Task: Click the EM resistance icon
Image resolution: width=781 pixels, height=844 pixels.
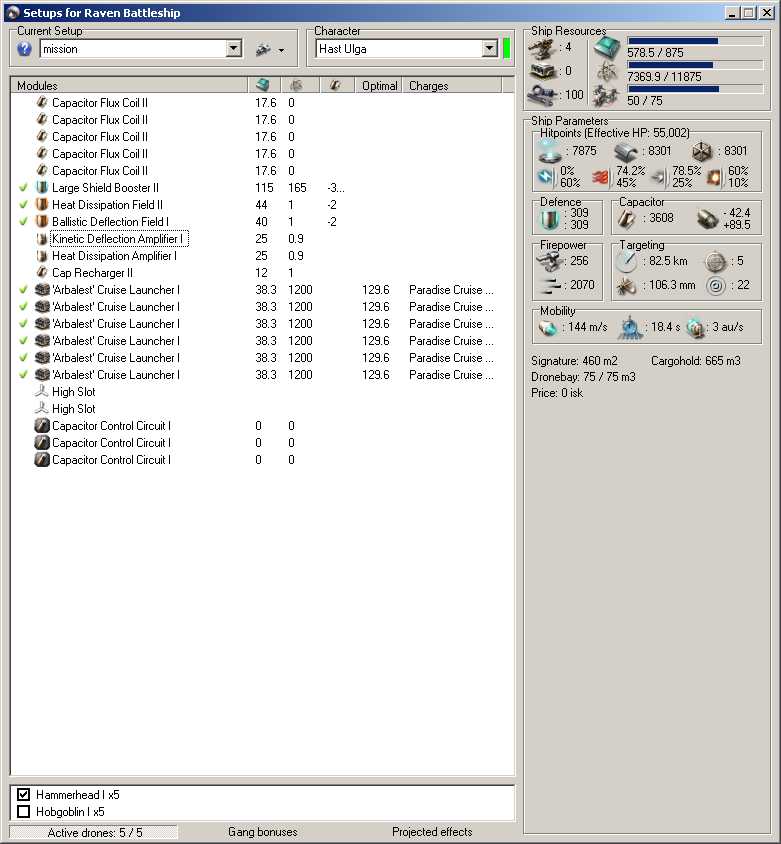Action: [x=547, y=177]
